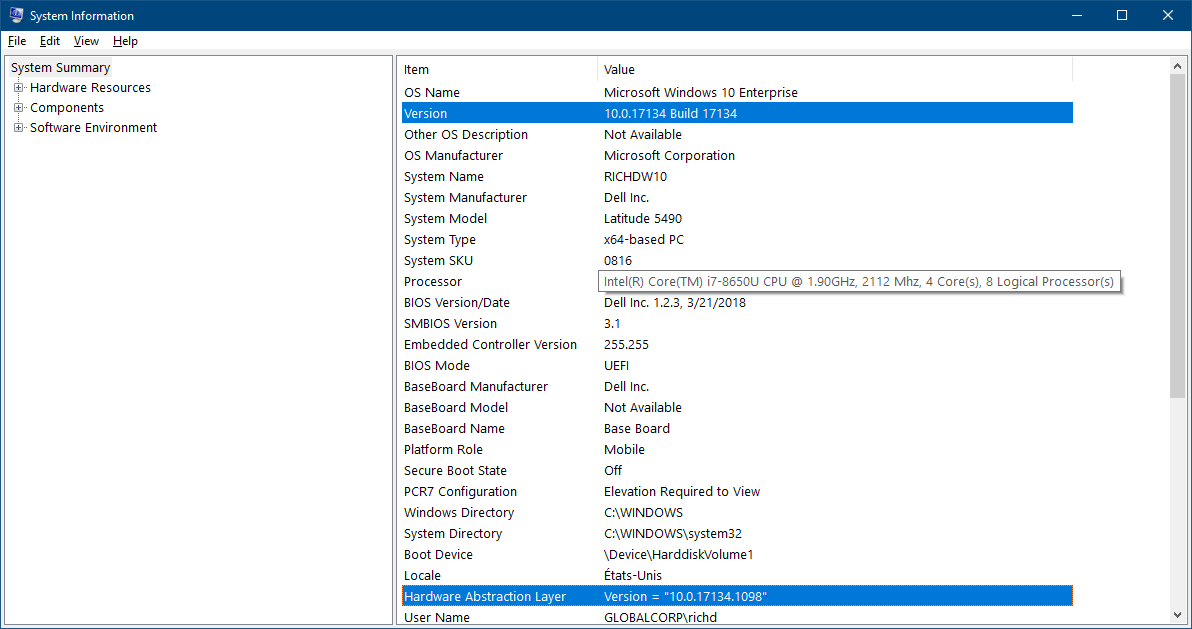Image resolution: width=1192 pixels, height=629 pixels.
Task: Select the Windows Directory row
Action: [x=737, y=513]
